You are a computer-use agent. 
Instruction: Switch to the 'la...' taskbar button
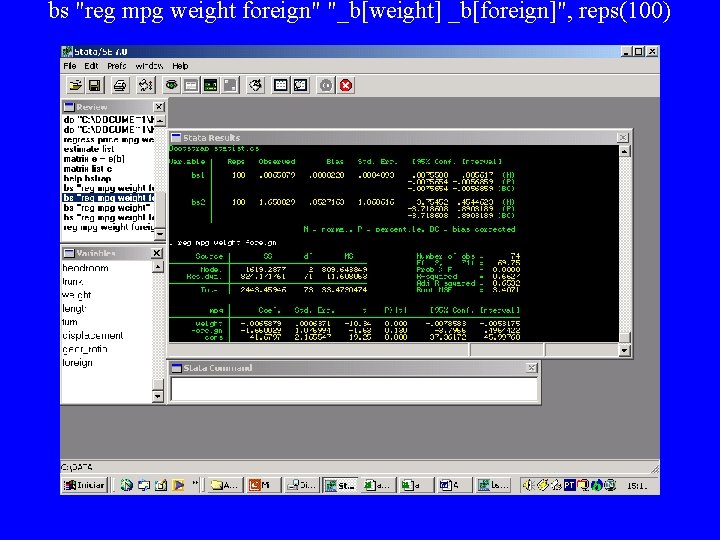[x=493, y=485]
